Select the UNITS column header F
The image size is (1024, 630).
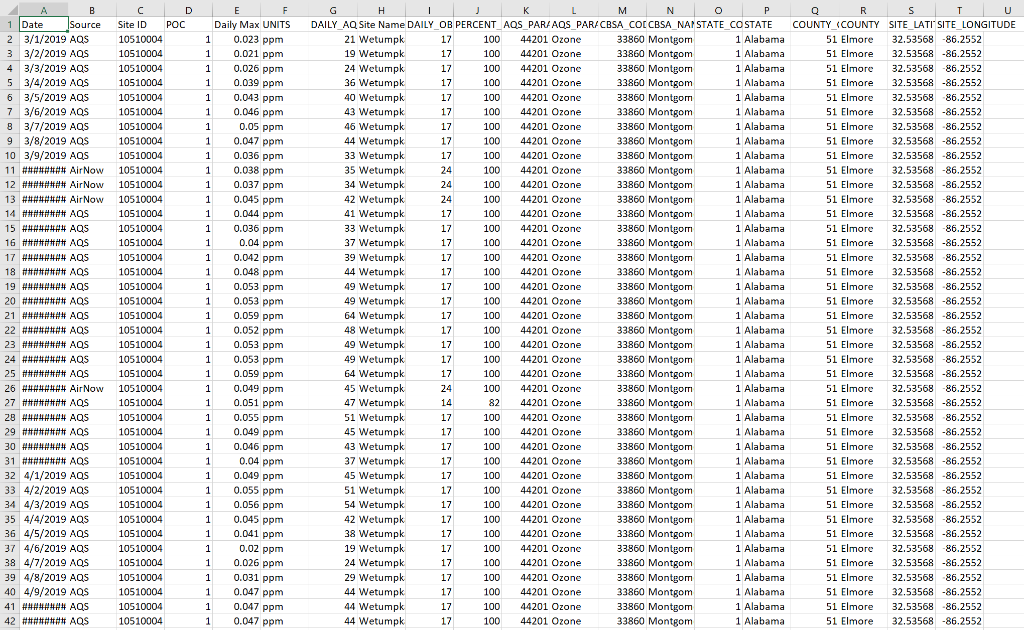(x=286, y=10)
